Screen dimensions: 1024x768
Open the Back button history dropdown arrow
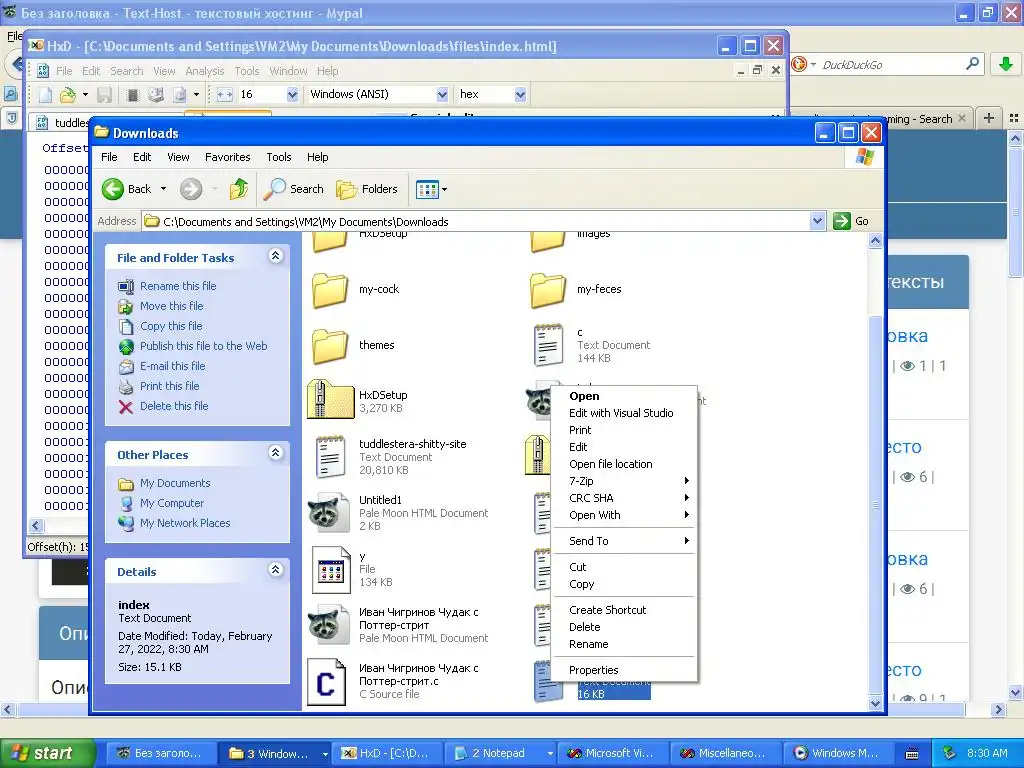pyautogui.click(x=163, y=189)
